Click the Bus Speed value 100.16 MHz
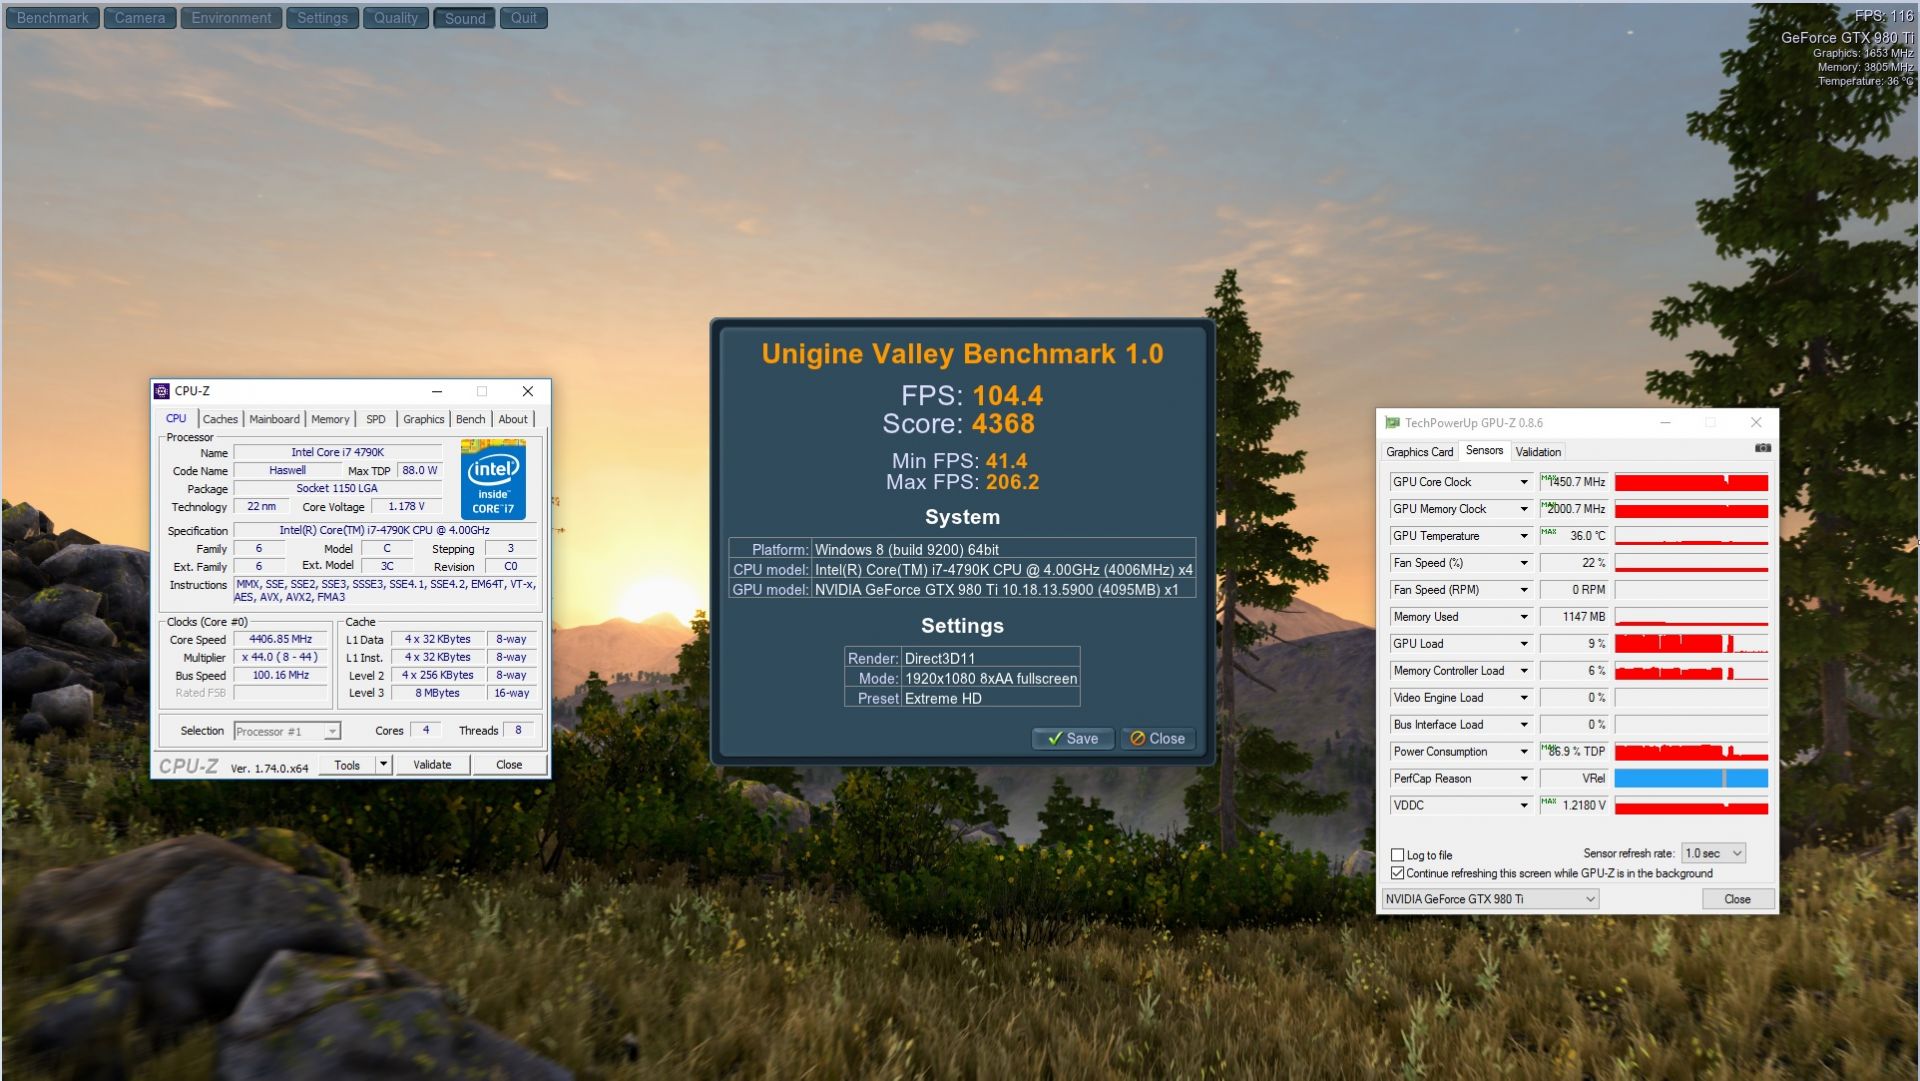This screenshot has width=1920, height=1081. (281, 675)
